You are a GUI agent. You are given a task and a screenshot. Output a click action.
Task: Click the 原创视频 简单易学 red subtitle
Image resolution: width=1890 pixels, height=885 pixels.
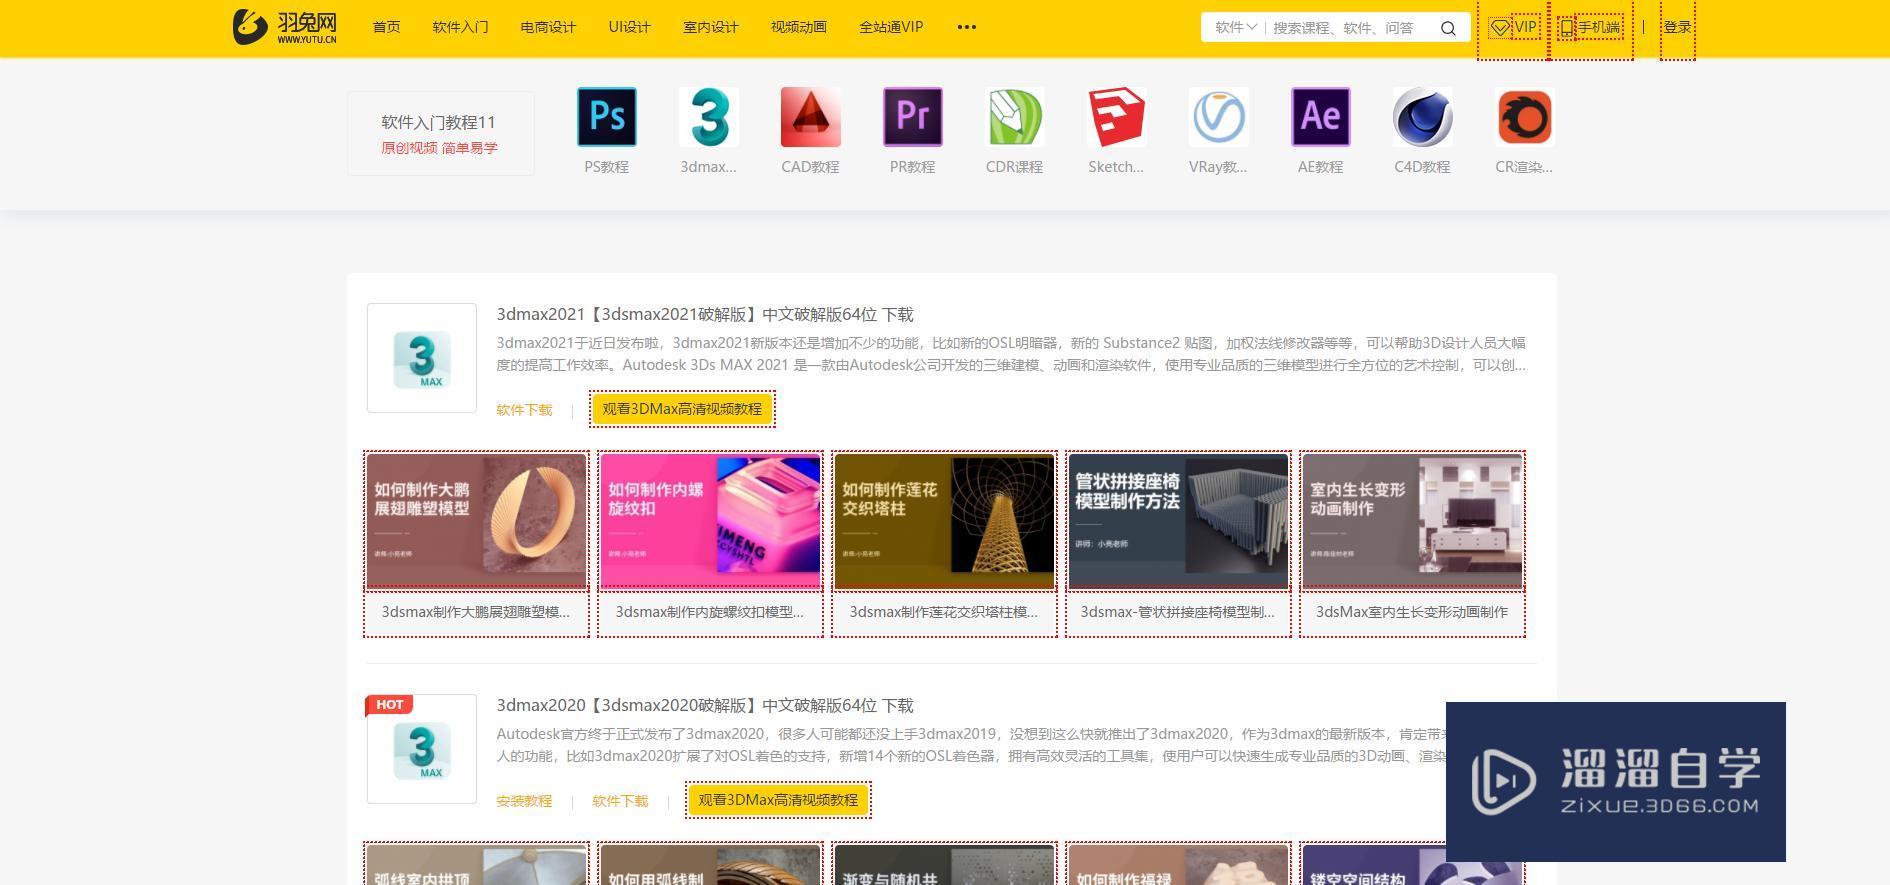point(439,148)
